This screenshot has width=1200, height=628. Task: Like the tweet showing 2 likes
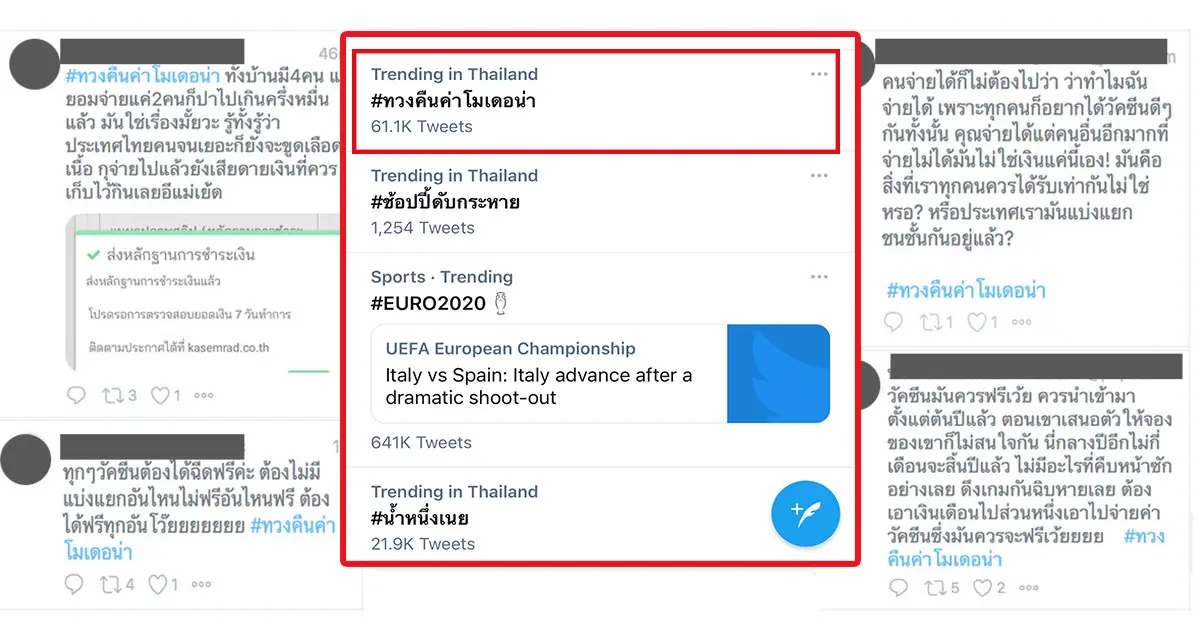pyautogui.click(x=982, y=587)
